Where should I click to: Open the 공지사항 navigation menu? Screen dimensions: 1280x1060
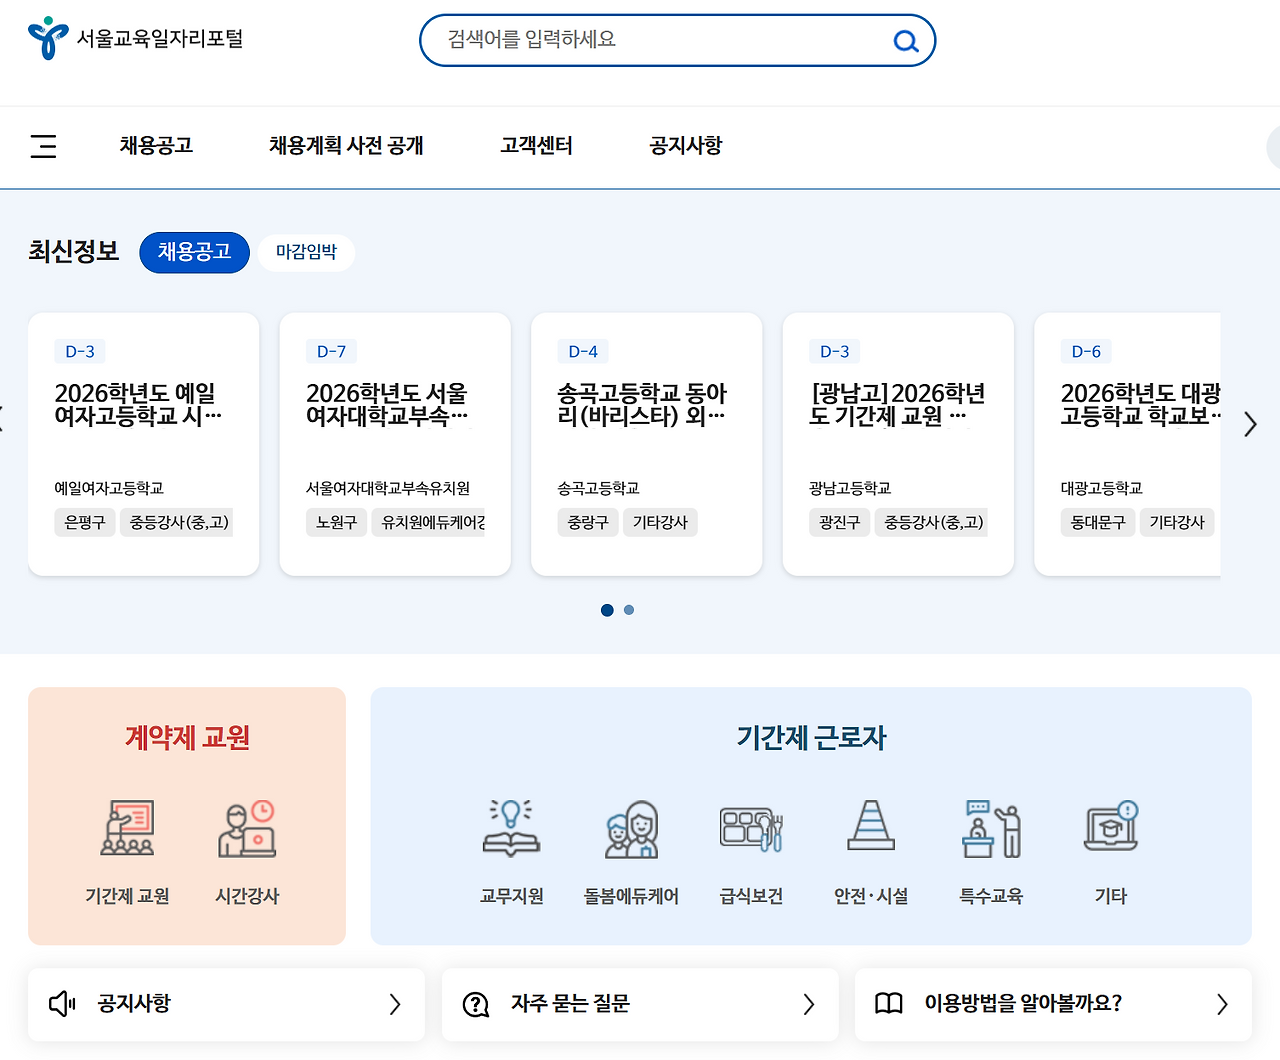[686, 146]
